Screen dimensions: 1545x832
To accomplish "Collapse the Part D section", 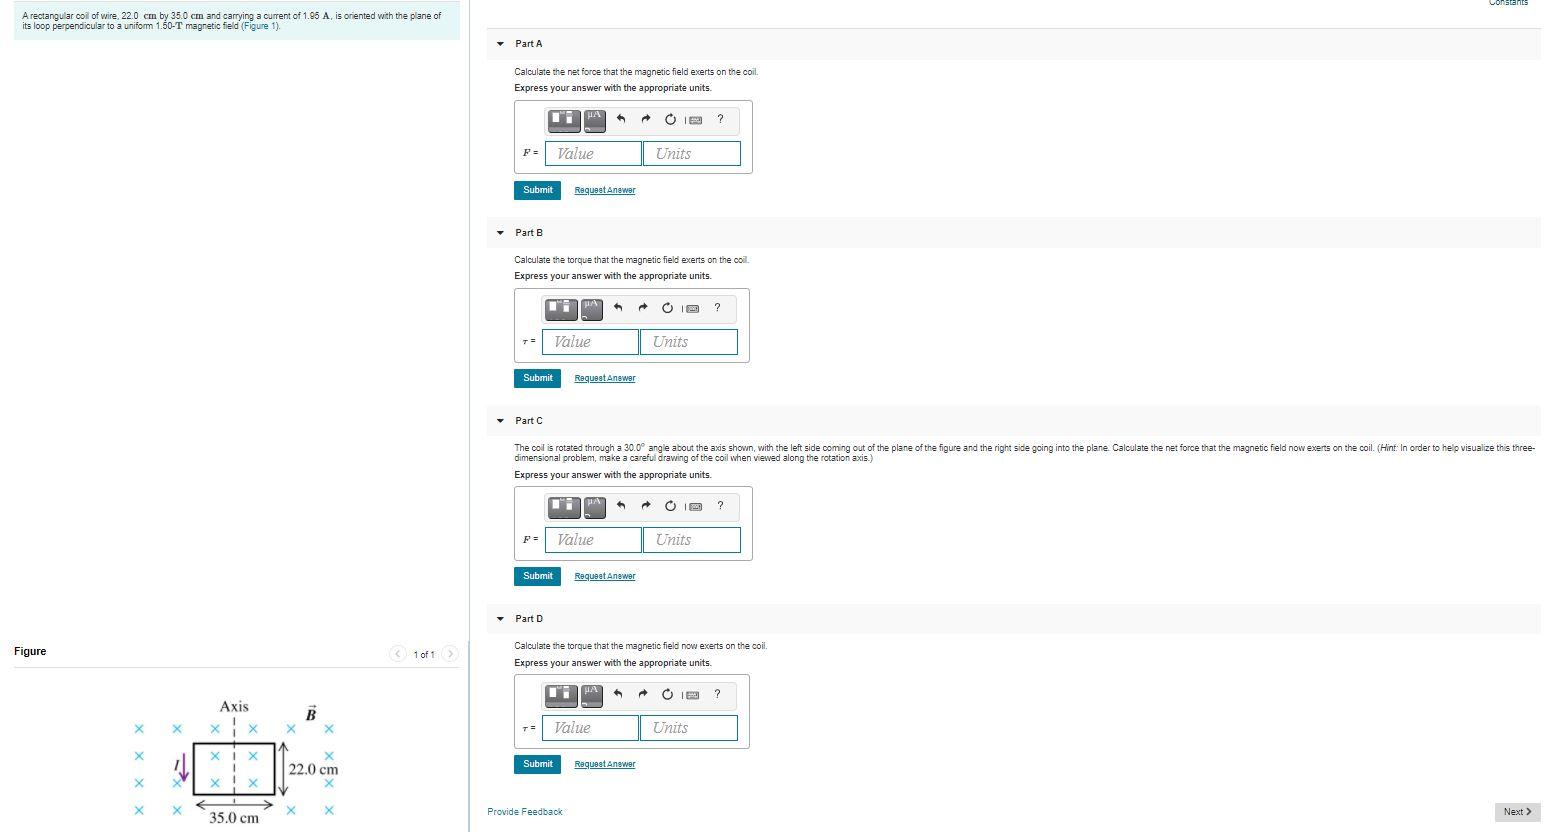I will point(500,619).
